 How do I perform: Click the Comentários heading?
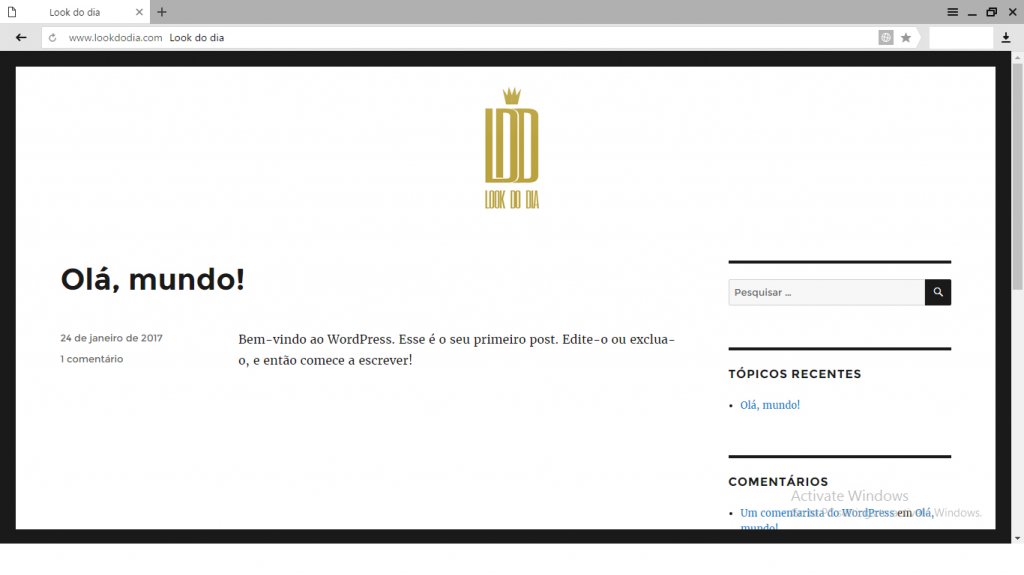pos(778,482)
